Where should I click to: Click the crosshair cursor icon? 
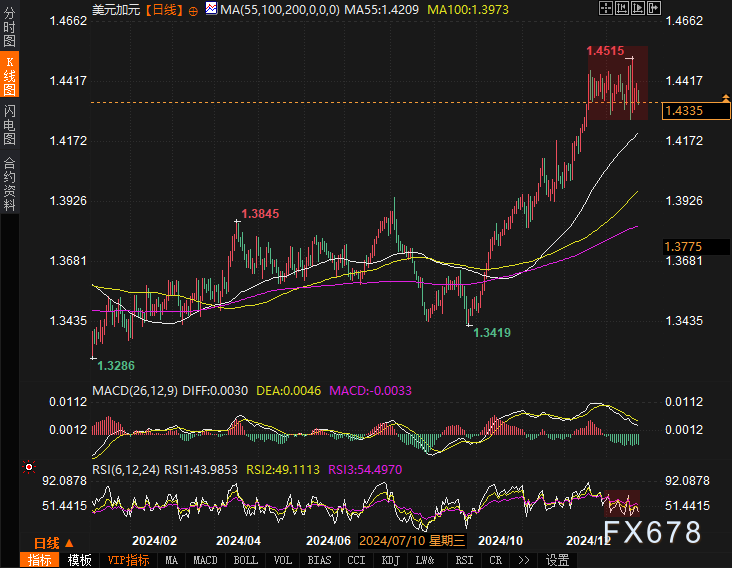click(x=605, y=8)
